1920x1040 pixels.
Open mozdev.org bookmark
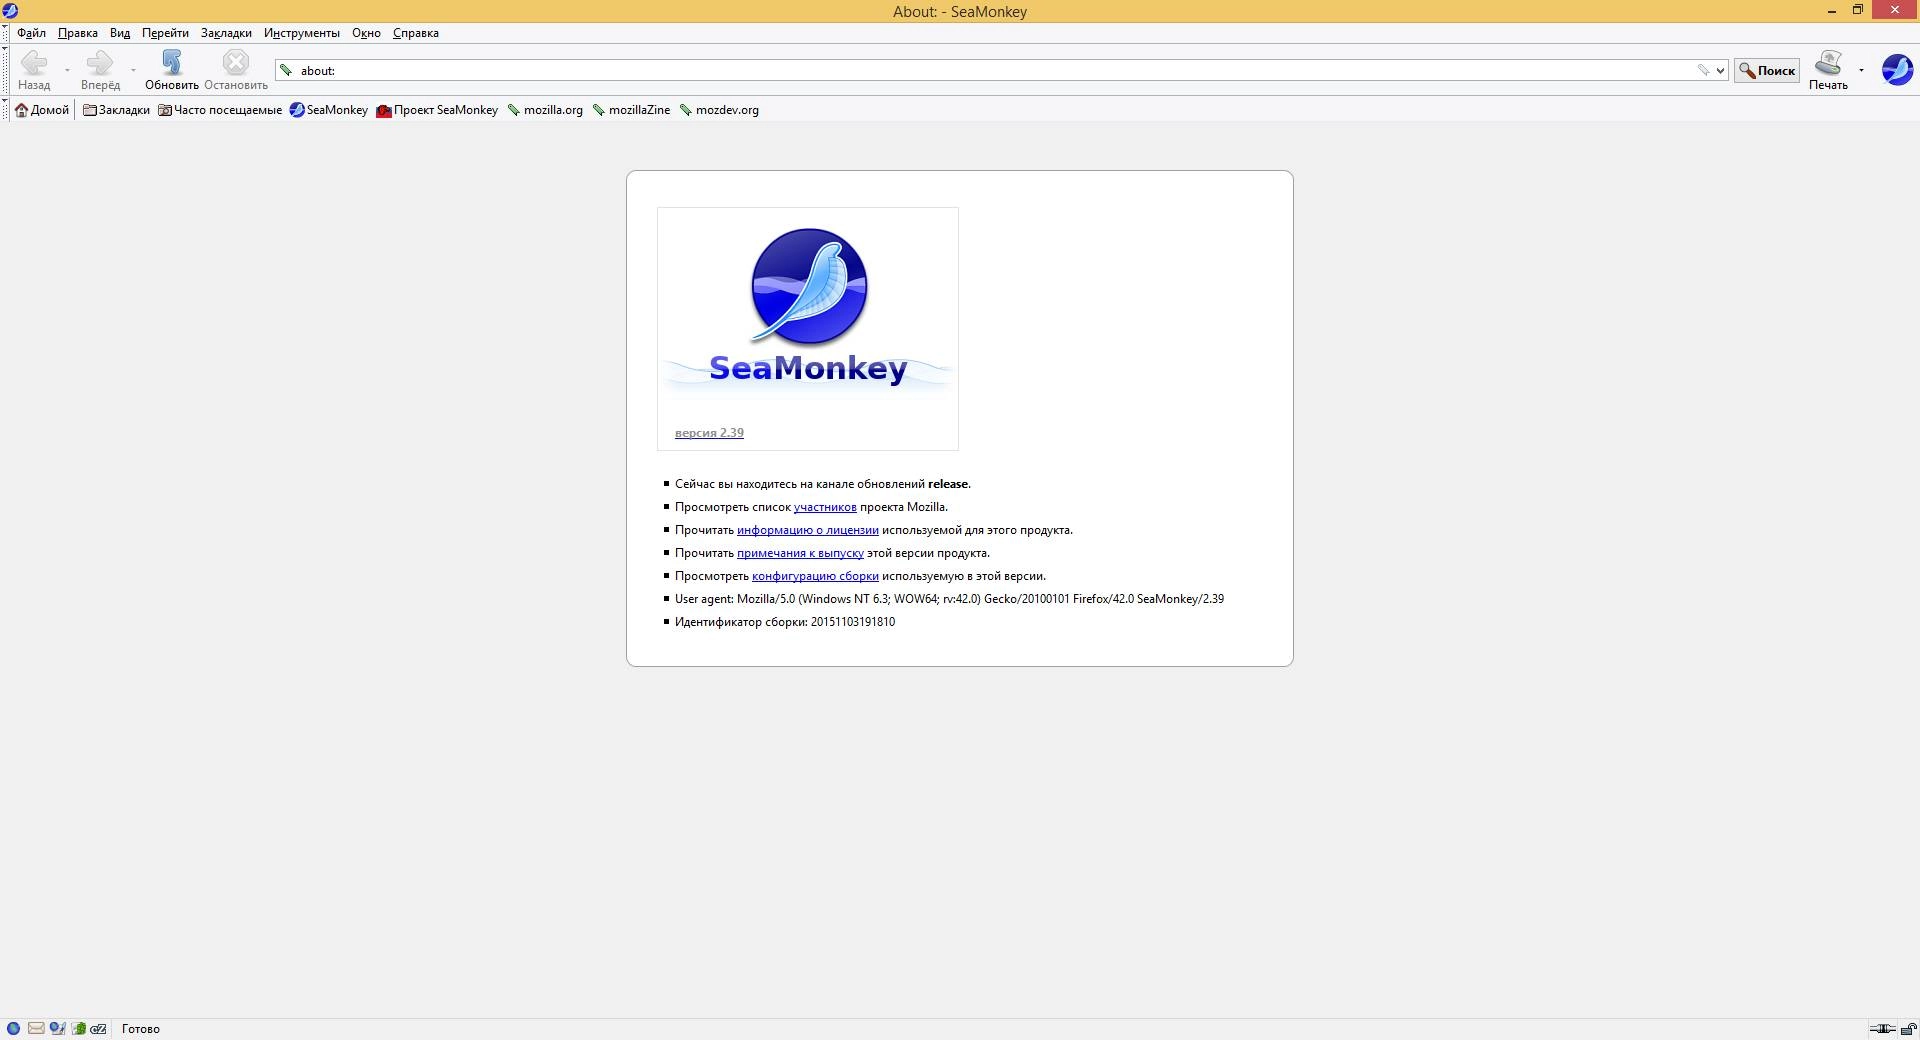719,110
